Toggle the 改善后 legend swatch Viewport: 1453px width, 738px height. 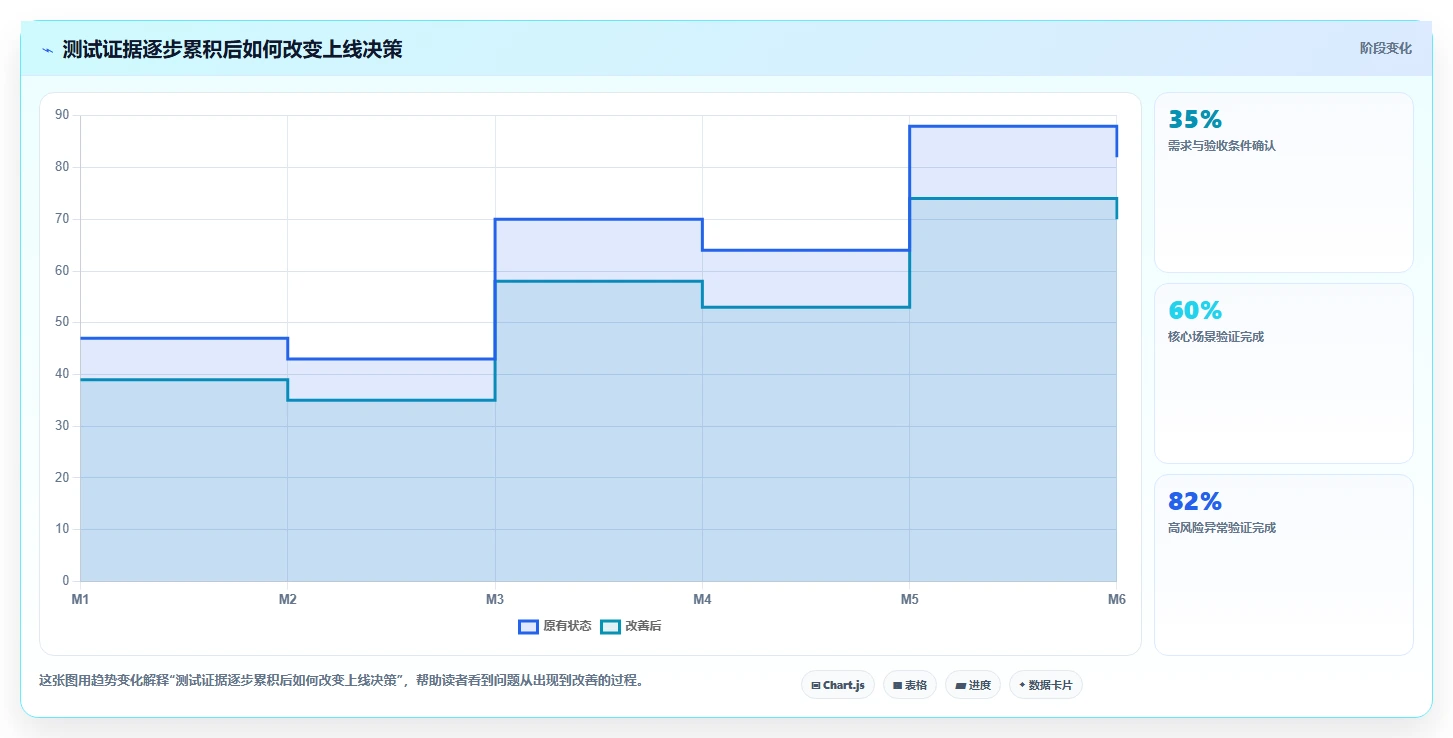(x=610, y=627)
